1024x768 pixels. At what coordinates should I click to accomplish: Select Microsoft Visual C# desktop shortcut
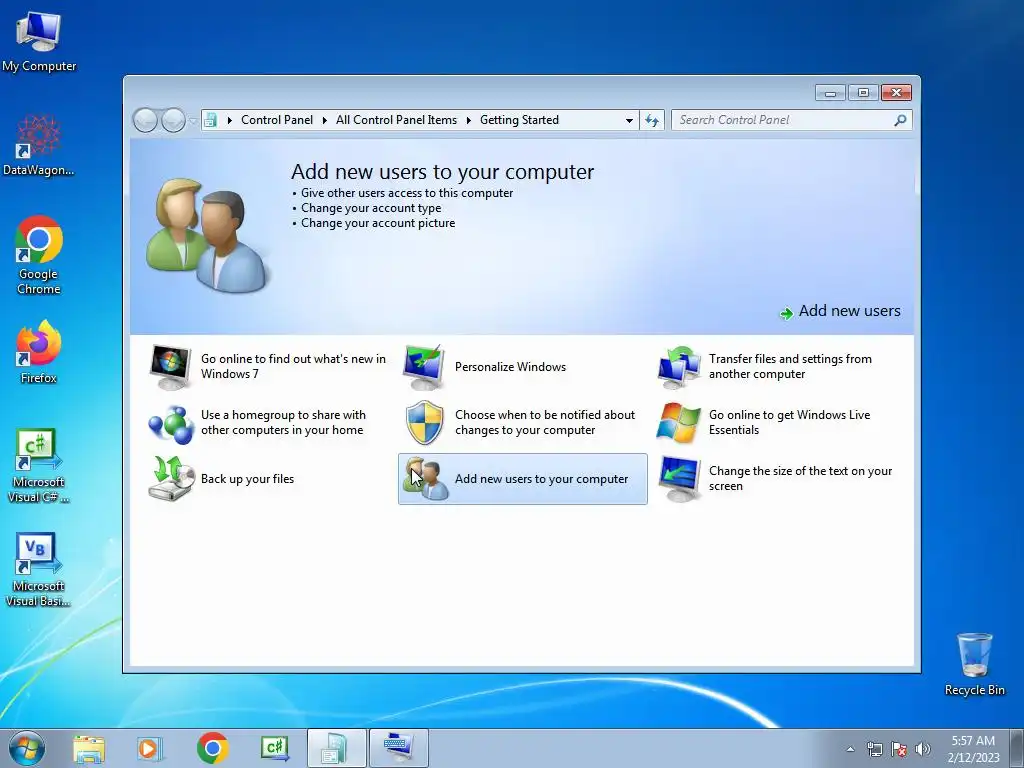39,465
